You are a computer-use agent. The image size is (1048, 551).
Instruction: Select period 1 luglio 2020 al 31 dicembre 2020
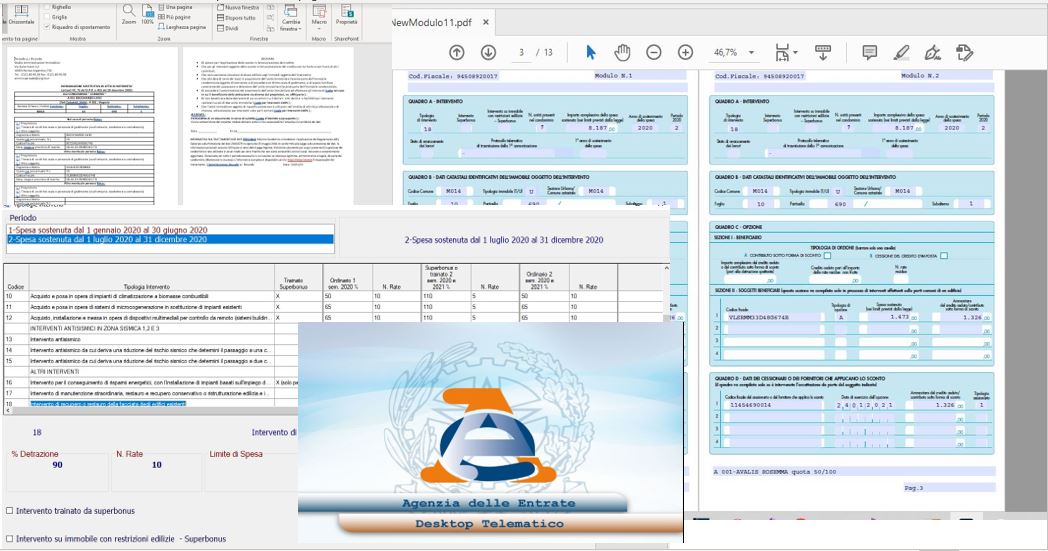coord(170,239)
